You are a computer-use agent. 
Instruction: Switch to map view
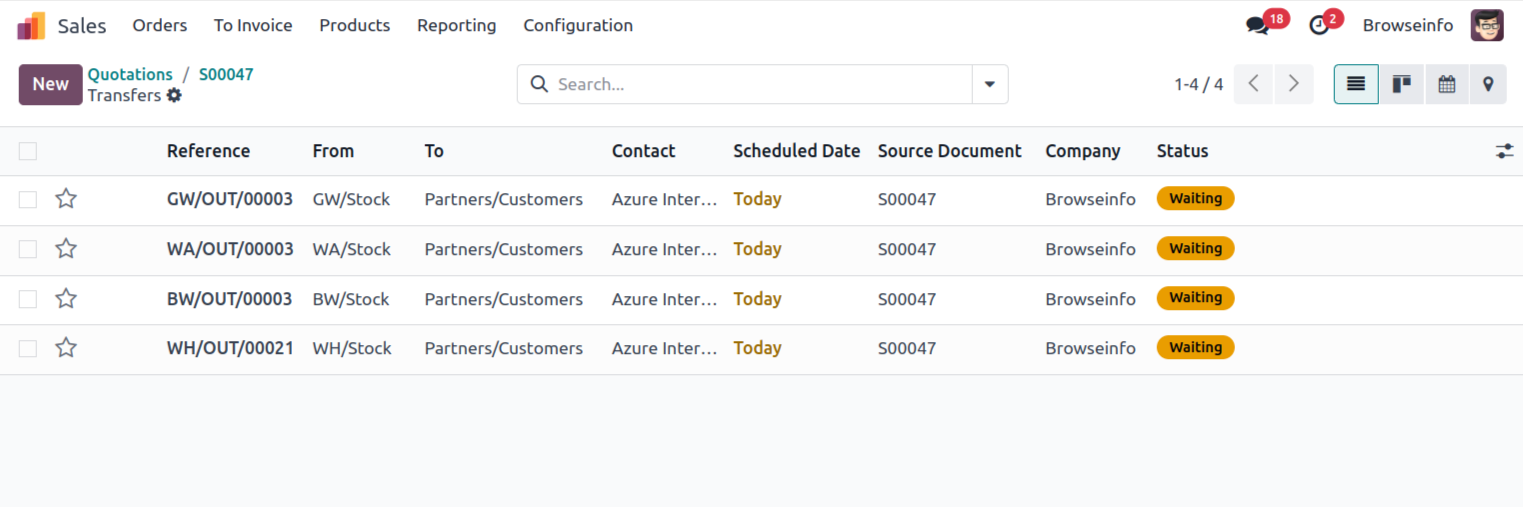1488,84
